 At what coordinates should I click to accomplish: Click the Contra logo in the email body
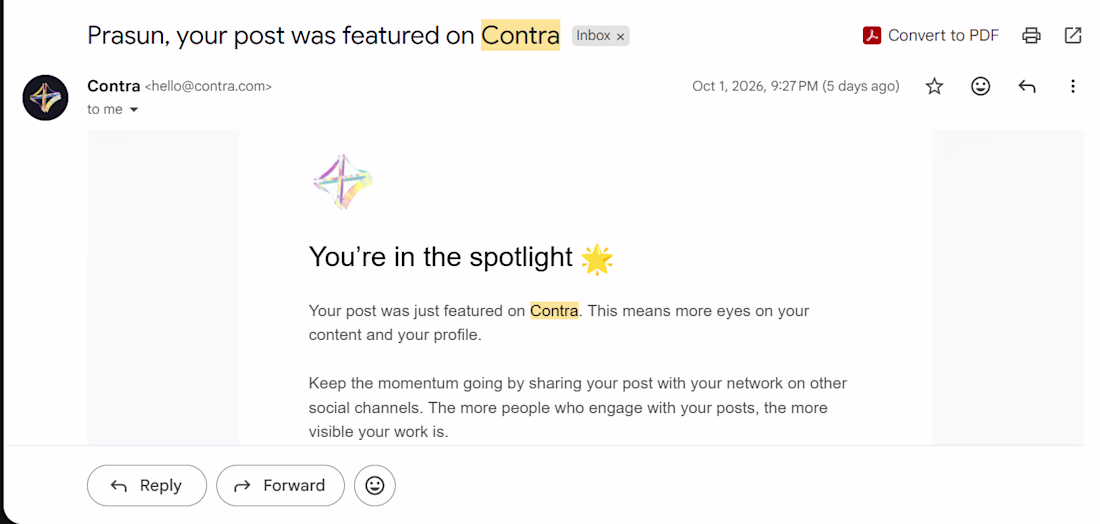[x=342, y=182]
